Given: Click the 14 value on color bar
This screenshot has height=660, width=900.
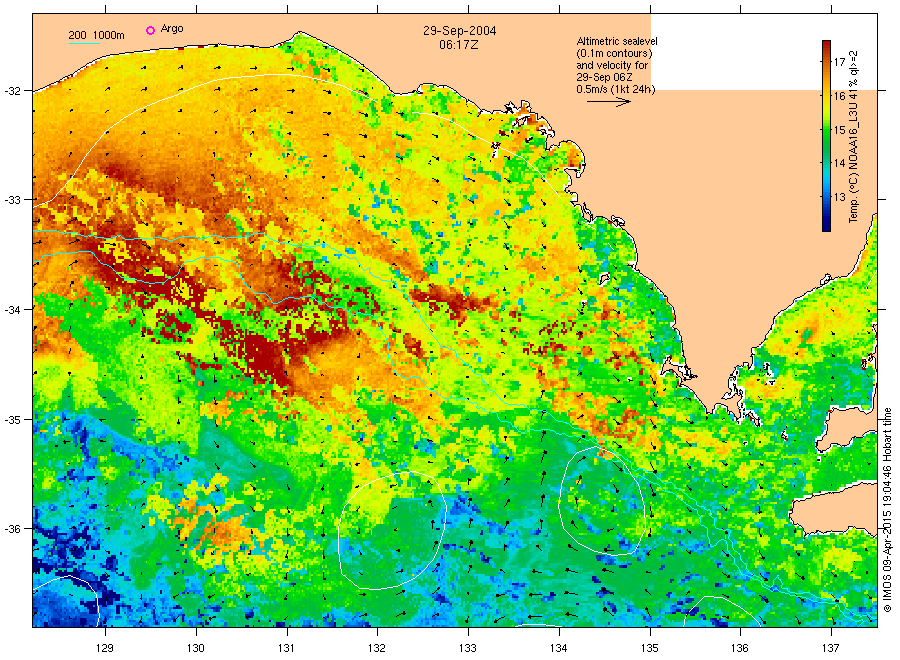Looking at the screenshot, I should click(839, 163).
